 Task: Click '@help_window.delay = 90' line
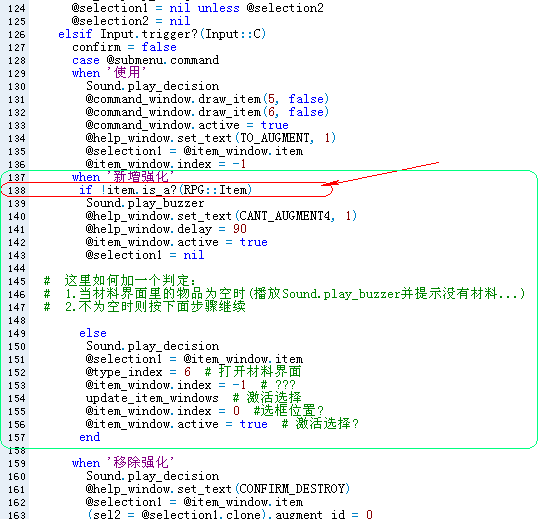[166, 229]
